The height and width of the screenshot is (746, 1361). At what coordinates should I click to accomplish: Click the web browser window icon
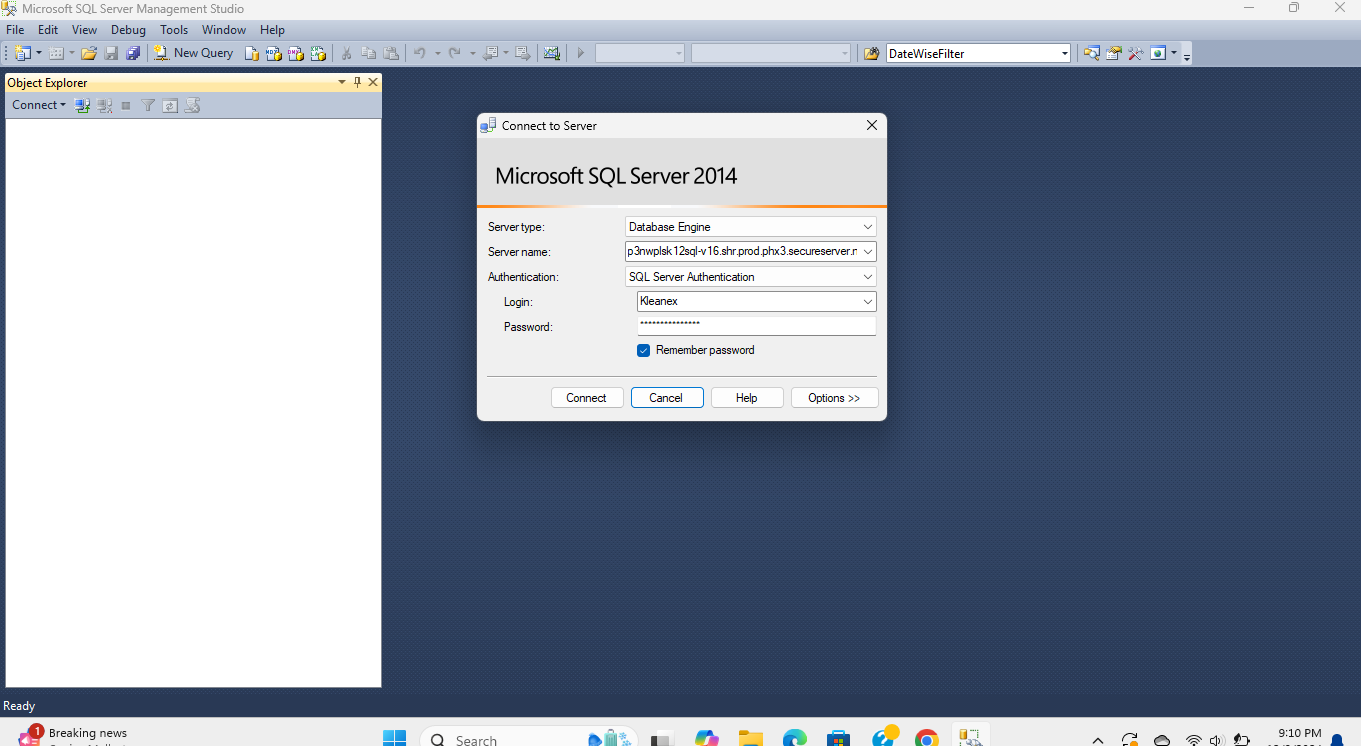(x=1158, y=53)
